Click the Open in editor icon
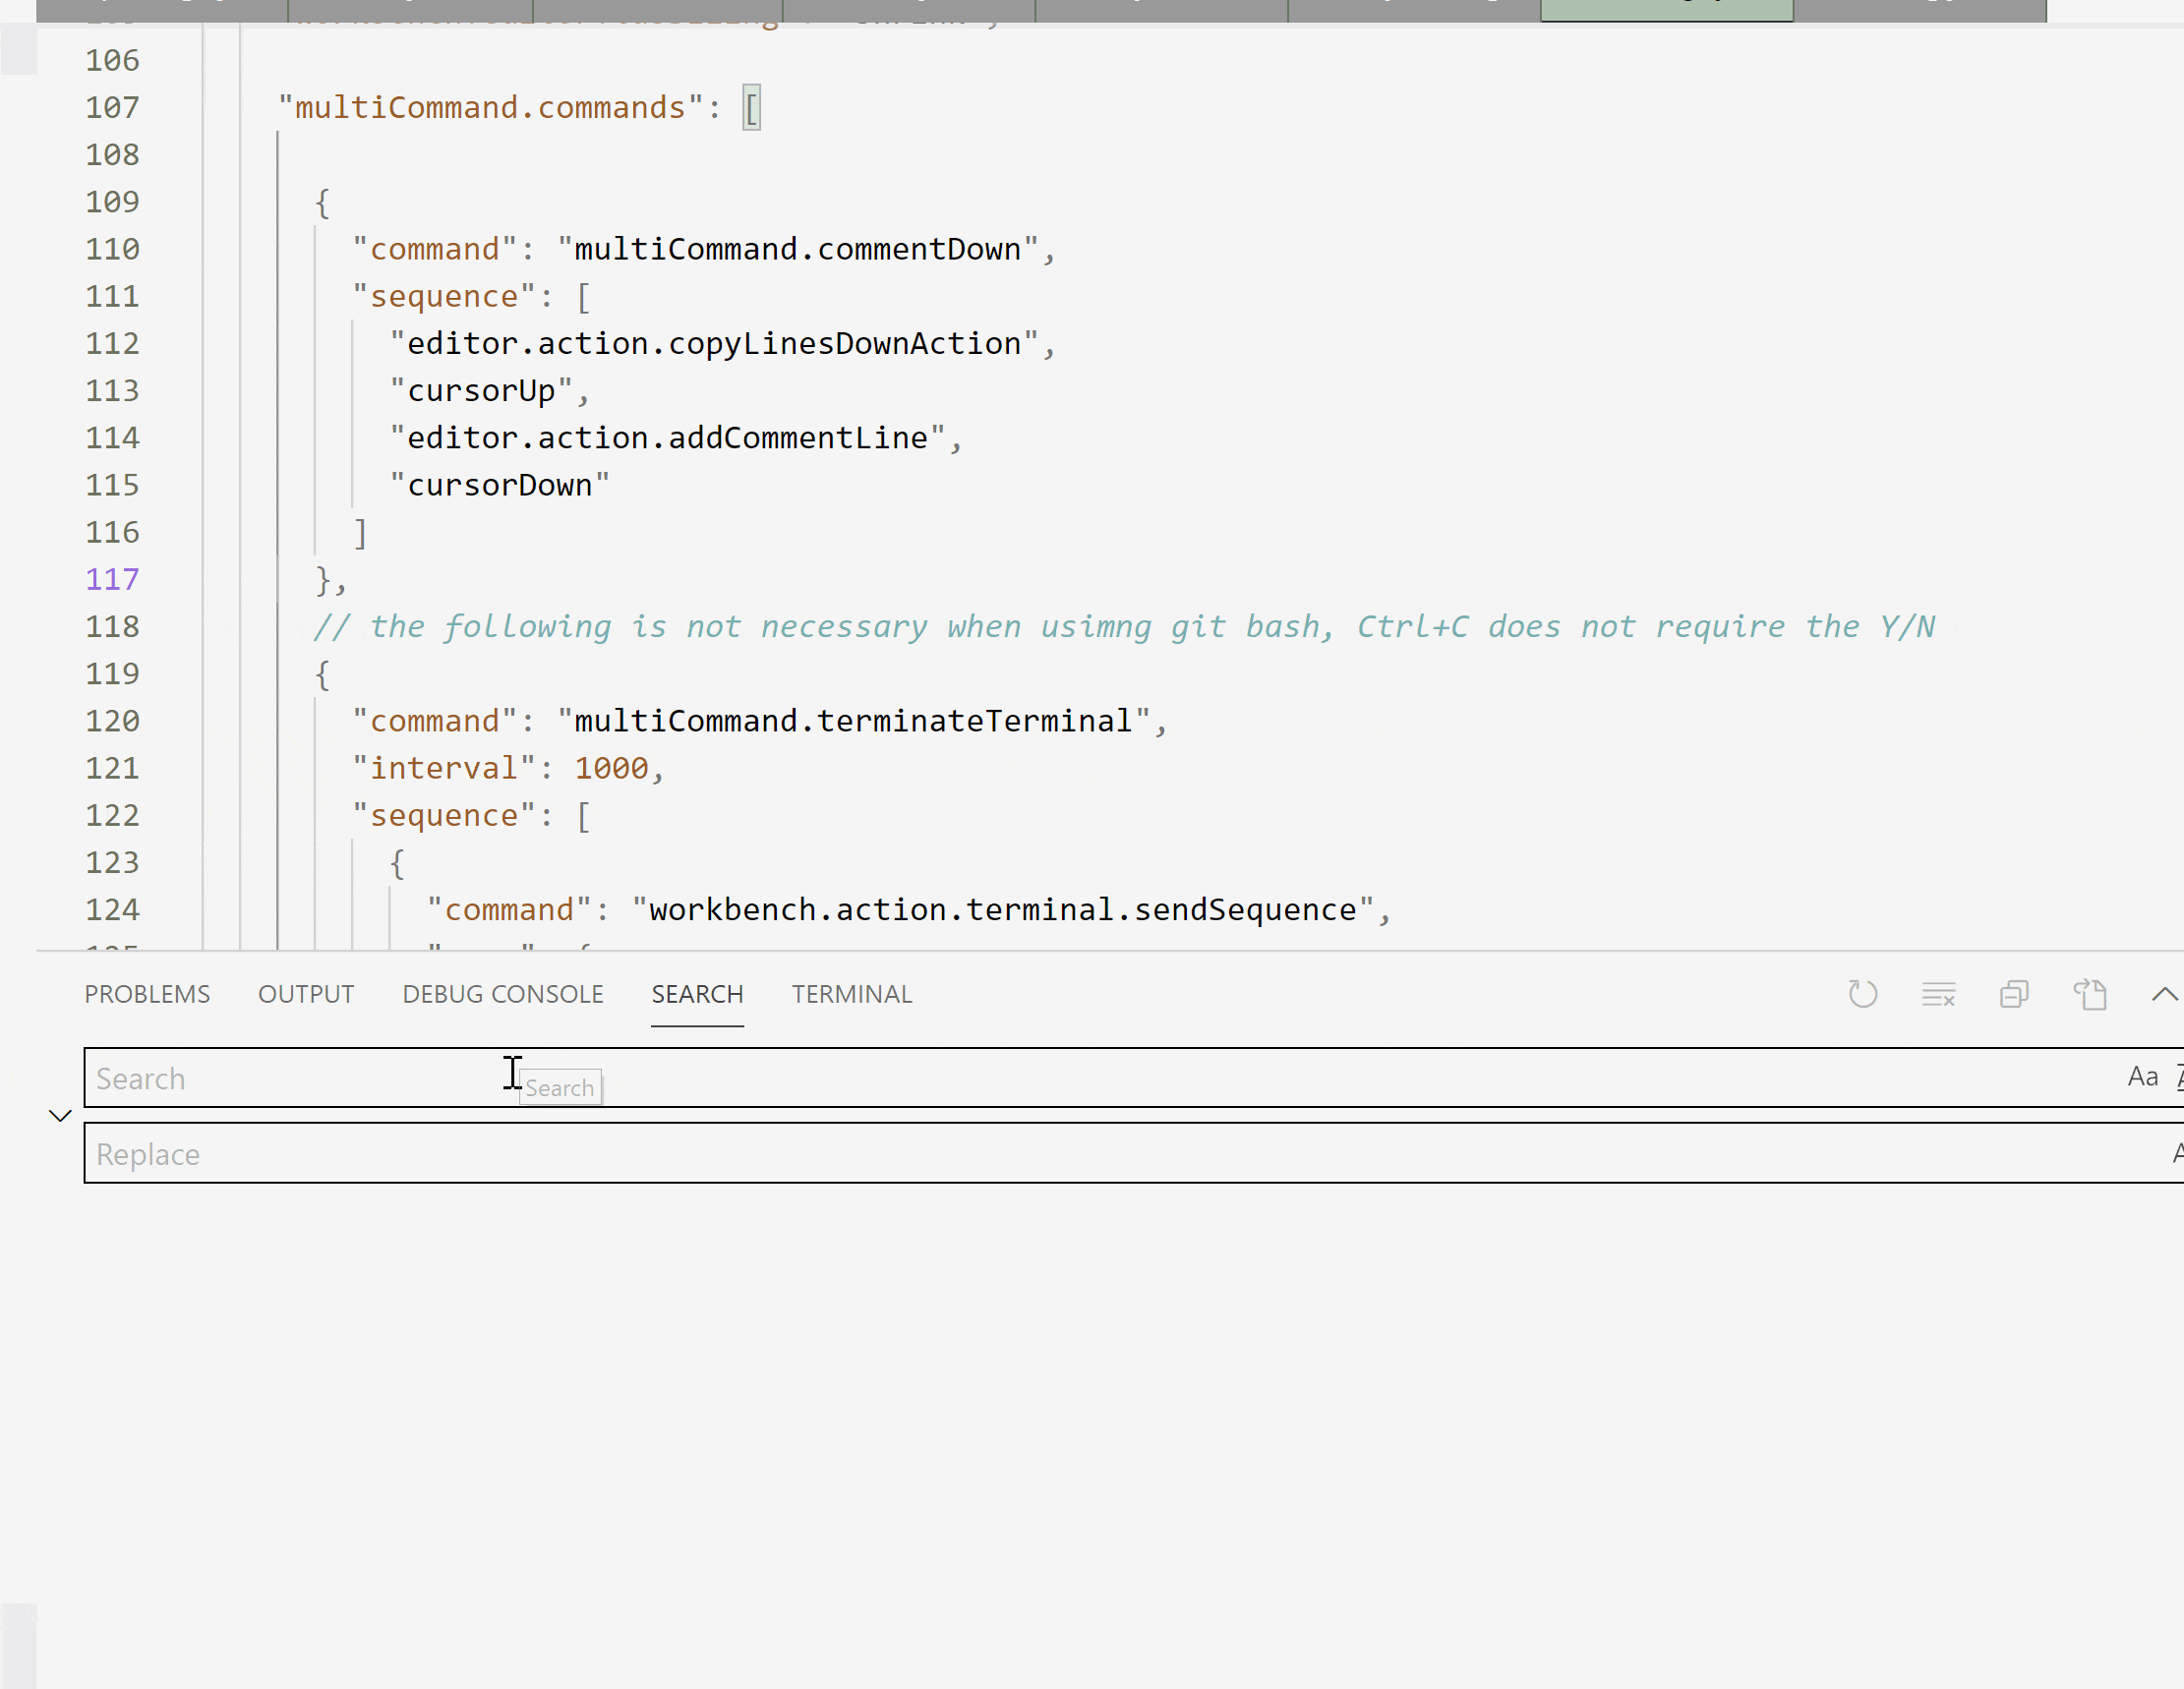 [2089, 994]
